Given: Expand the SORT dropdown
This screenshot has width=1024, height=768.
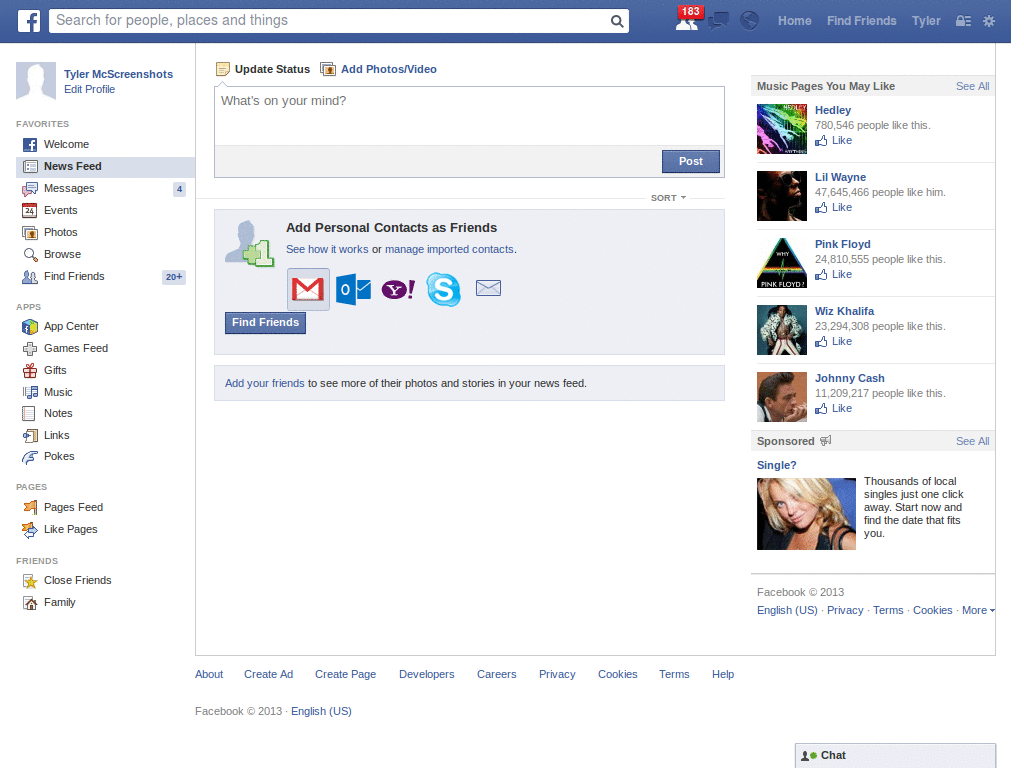Looking at the screenshot, I should pyautogui.click(x=668, y=198).
